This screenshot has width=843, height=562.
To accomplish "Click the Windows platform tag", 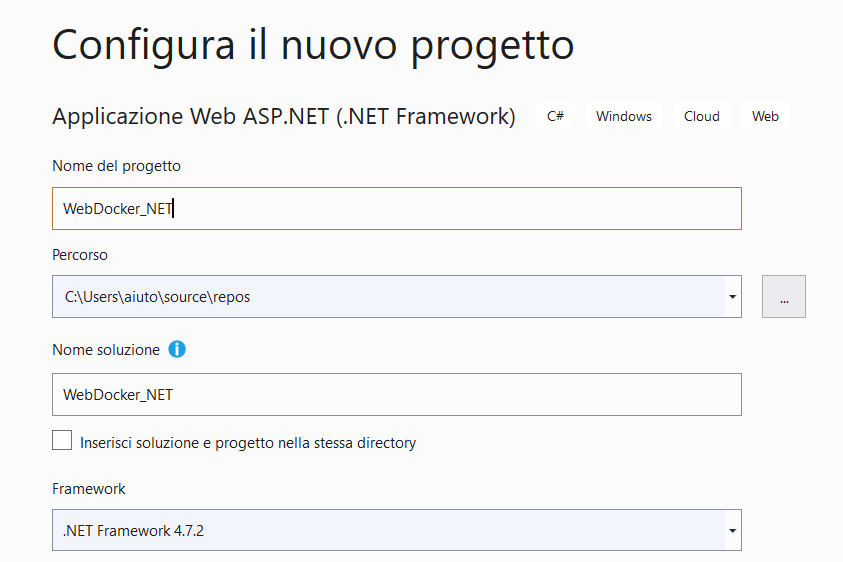I will click(624, 116).
